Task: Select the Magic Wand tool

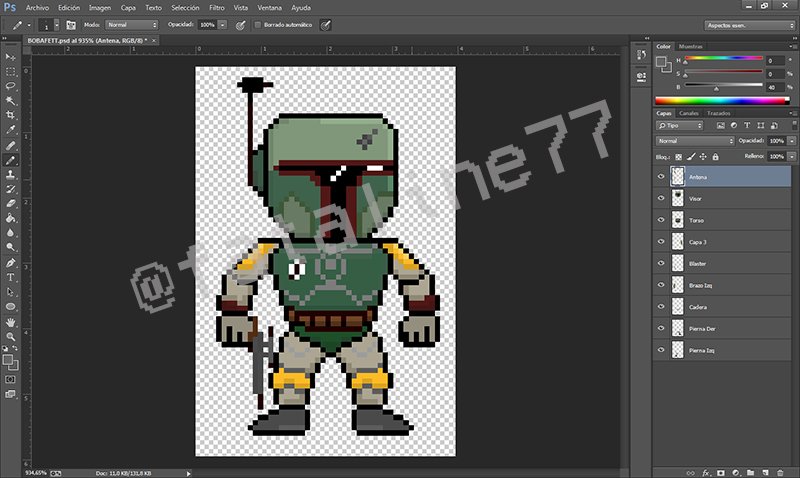Action: click(x=10, y=100)
